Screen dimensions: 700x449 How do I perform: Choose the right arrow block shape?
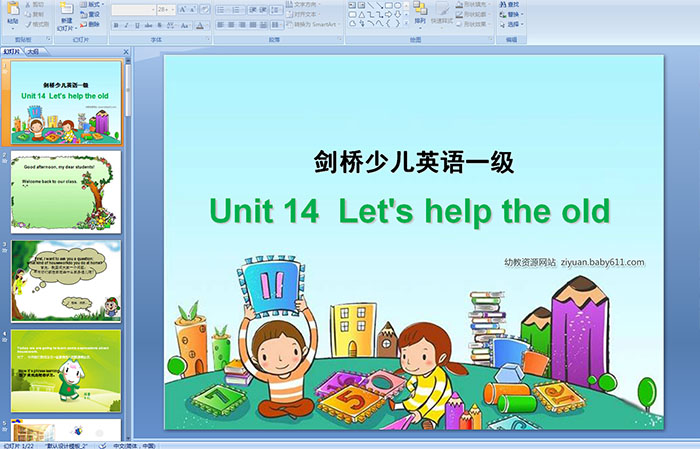click(388, 14)
